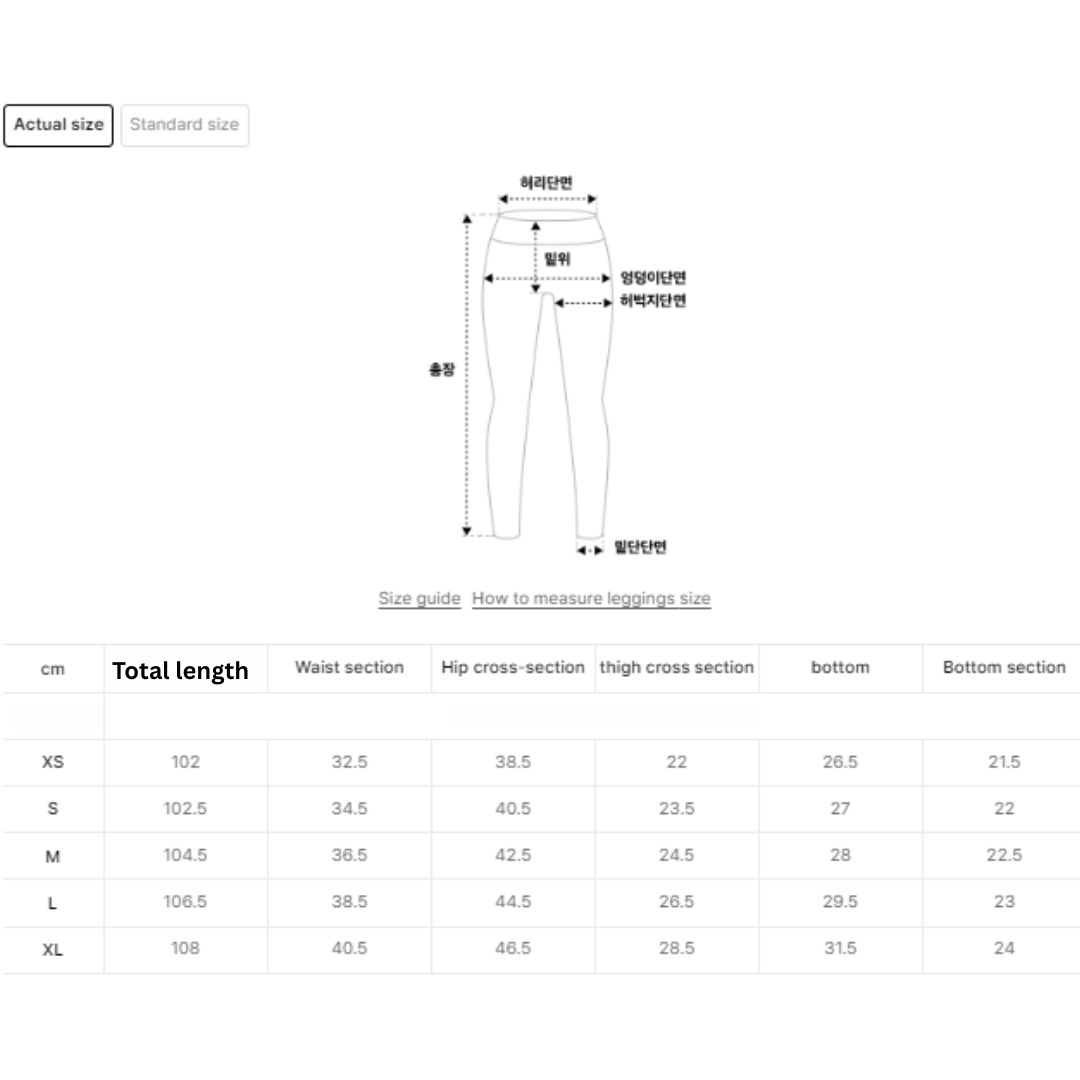The height and width of the screenshot is (1080, 1080).
Task: Select the XS size row label
Action: (53, 762)
